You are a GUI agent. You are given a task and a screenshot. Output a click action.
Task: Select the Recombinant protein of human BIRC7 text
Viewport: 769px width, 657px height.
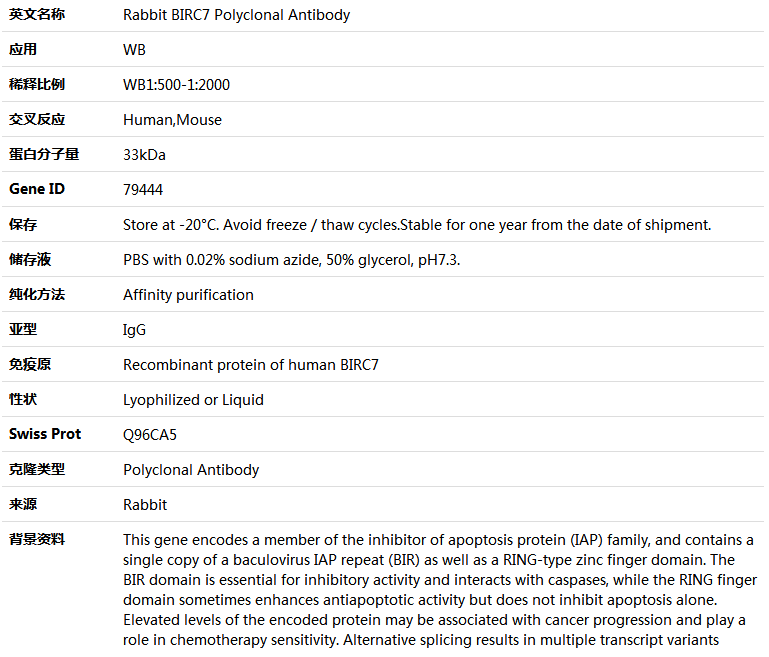pos(251,365)
